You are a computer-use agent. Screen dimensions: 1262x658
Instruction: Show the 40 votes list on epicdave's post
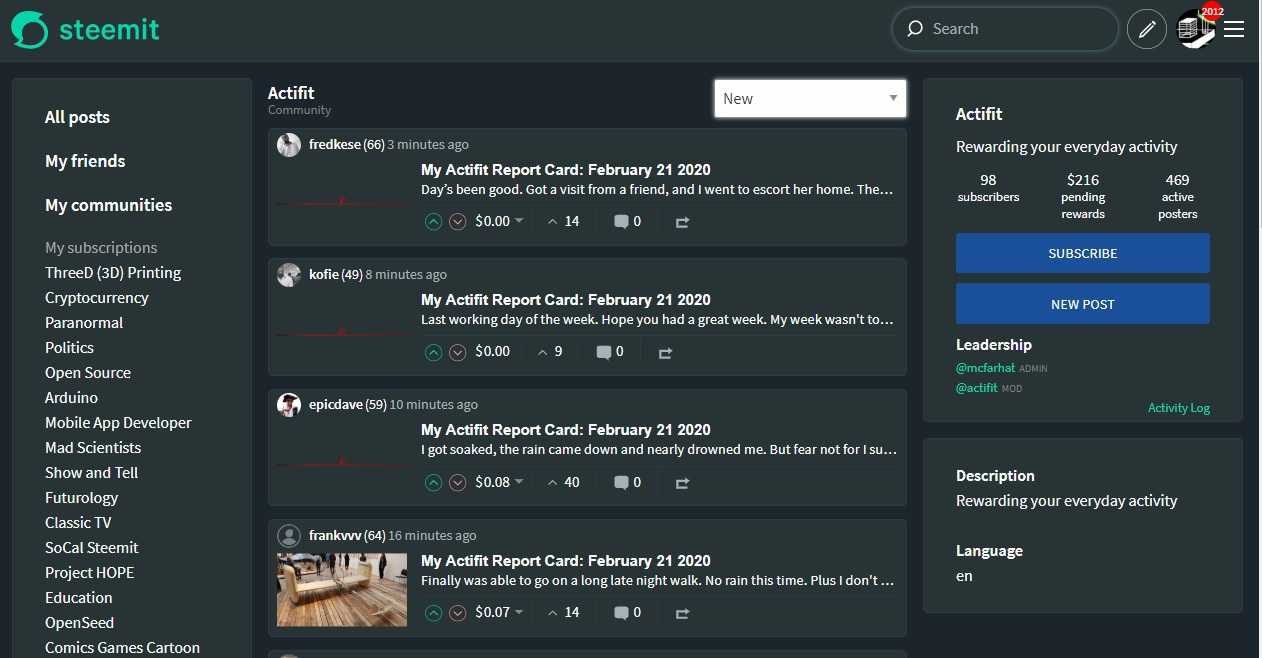coord(563,482)
